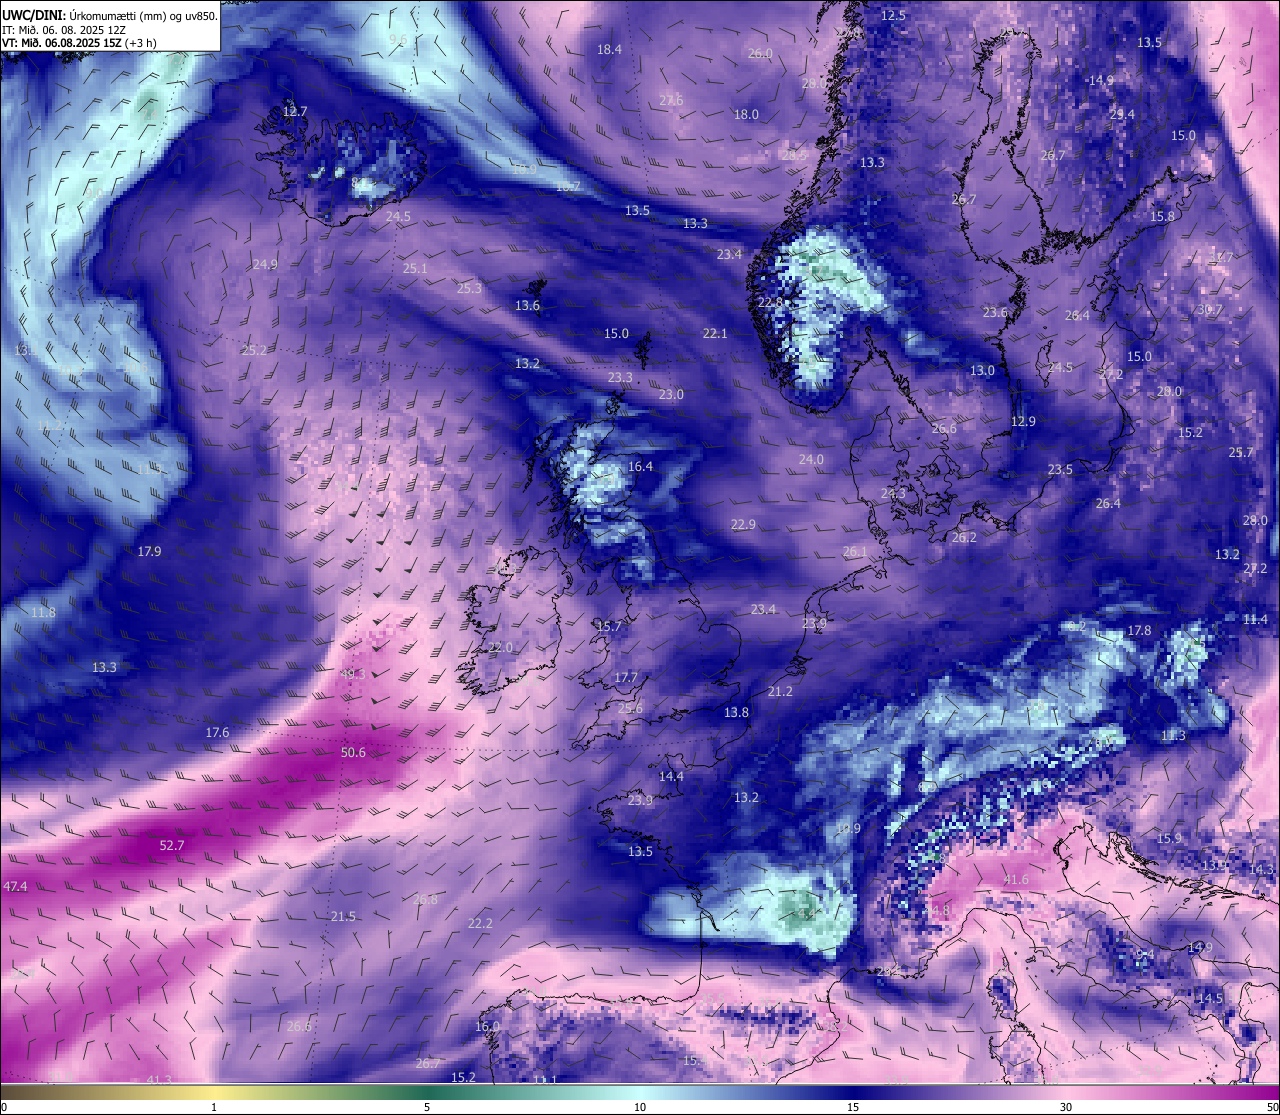Click the 26.0 value on the map
The height and width of the screenshot is (1115, 1280).
760,54
